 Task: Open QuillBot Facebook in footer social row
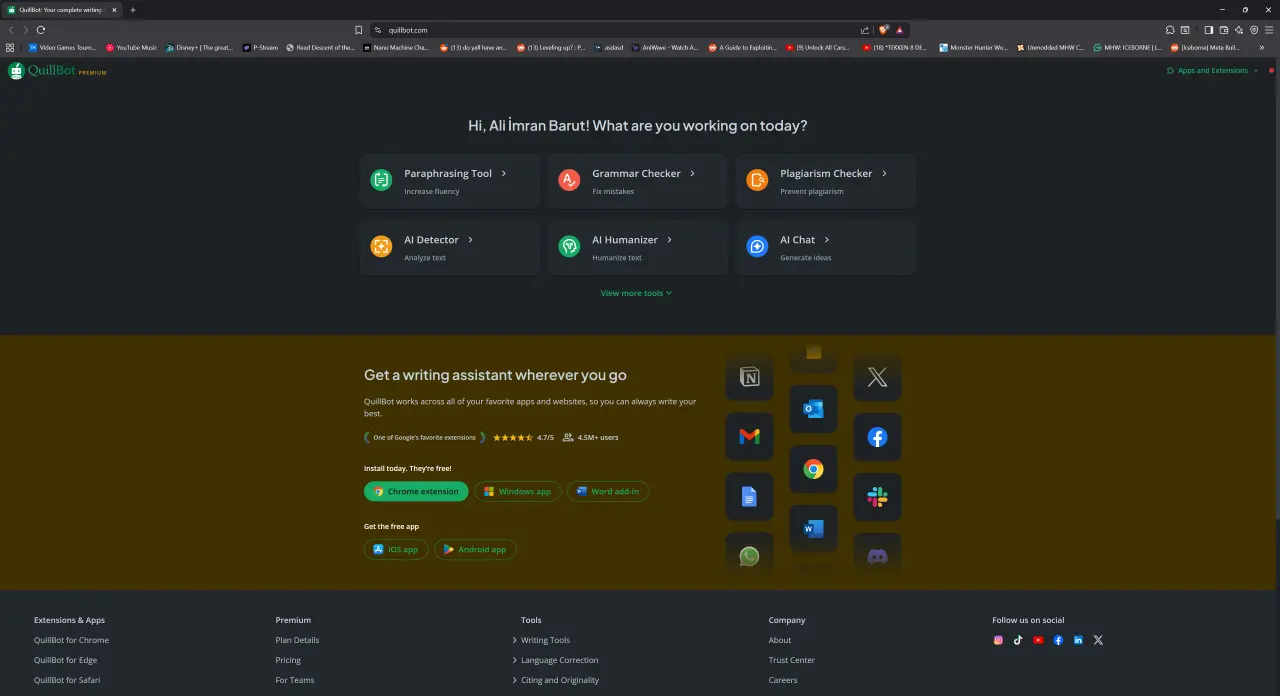[1058, 640]
